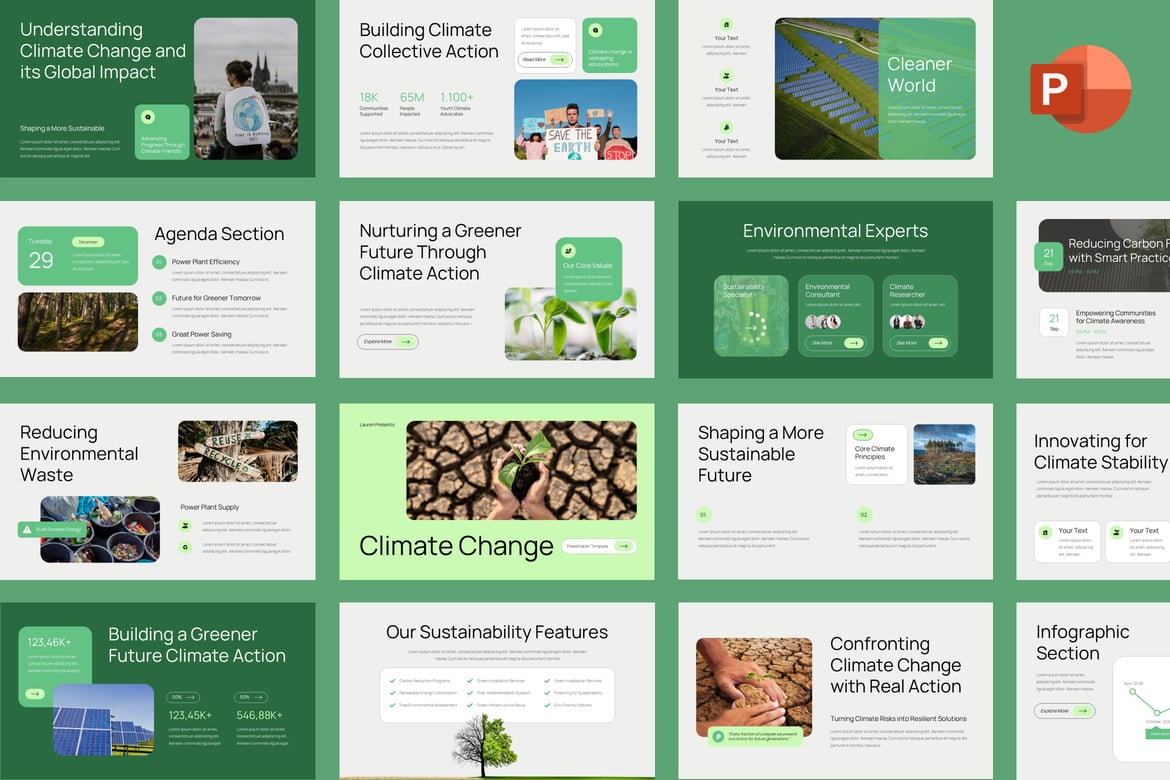
Task: Click the 03 bullet beside Great Power Saving
Action: tap(159, 334)
